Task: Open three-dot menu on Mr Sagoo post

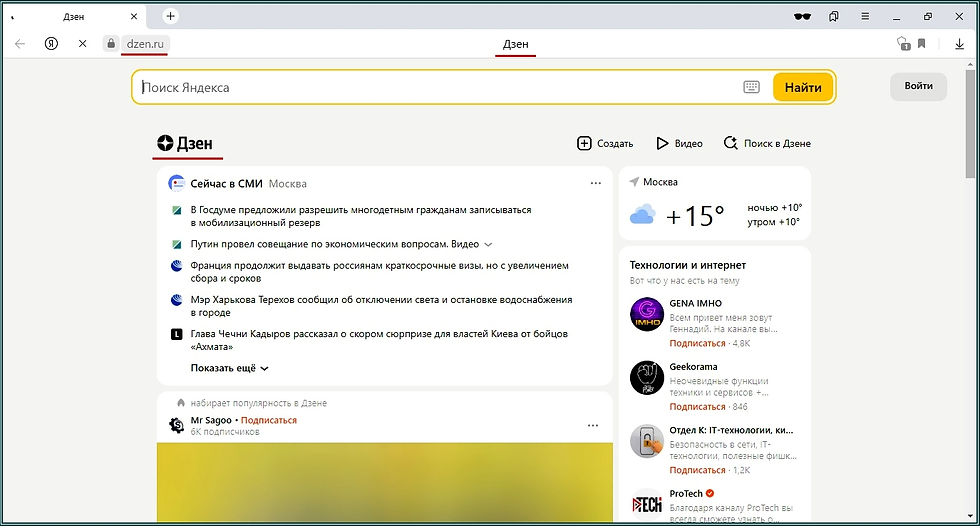Action: (x=592, y=426)
